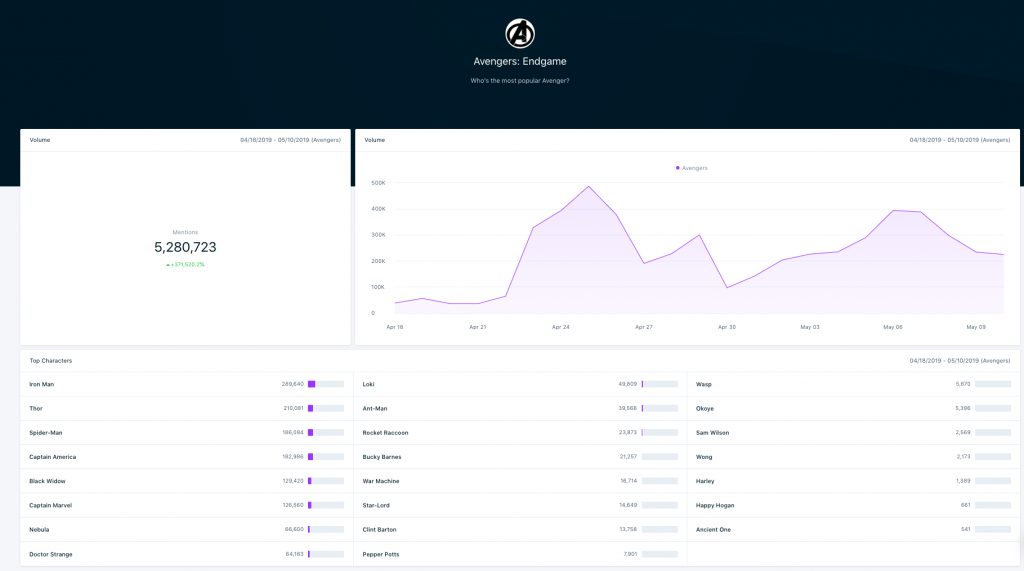The width and height of the screenshot is (1024, 571).
Task: Select the Bucky Barnes label
Action: 382,457
